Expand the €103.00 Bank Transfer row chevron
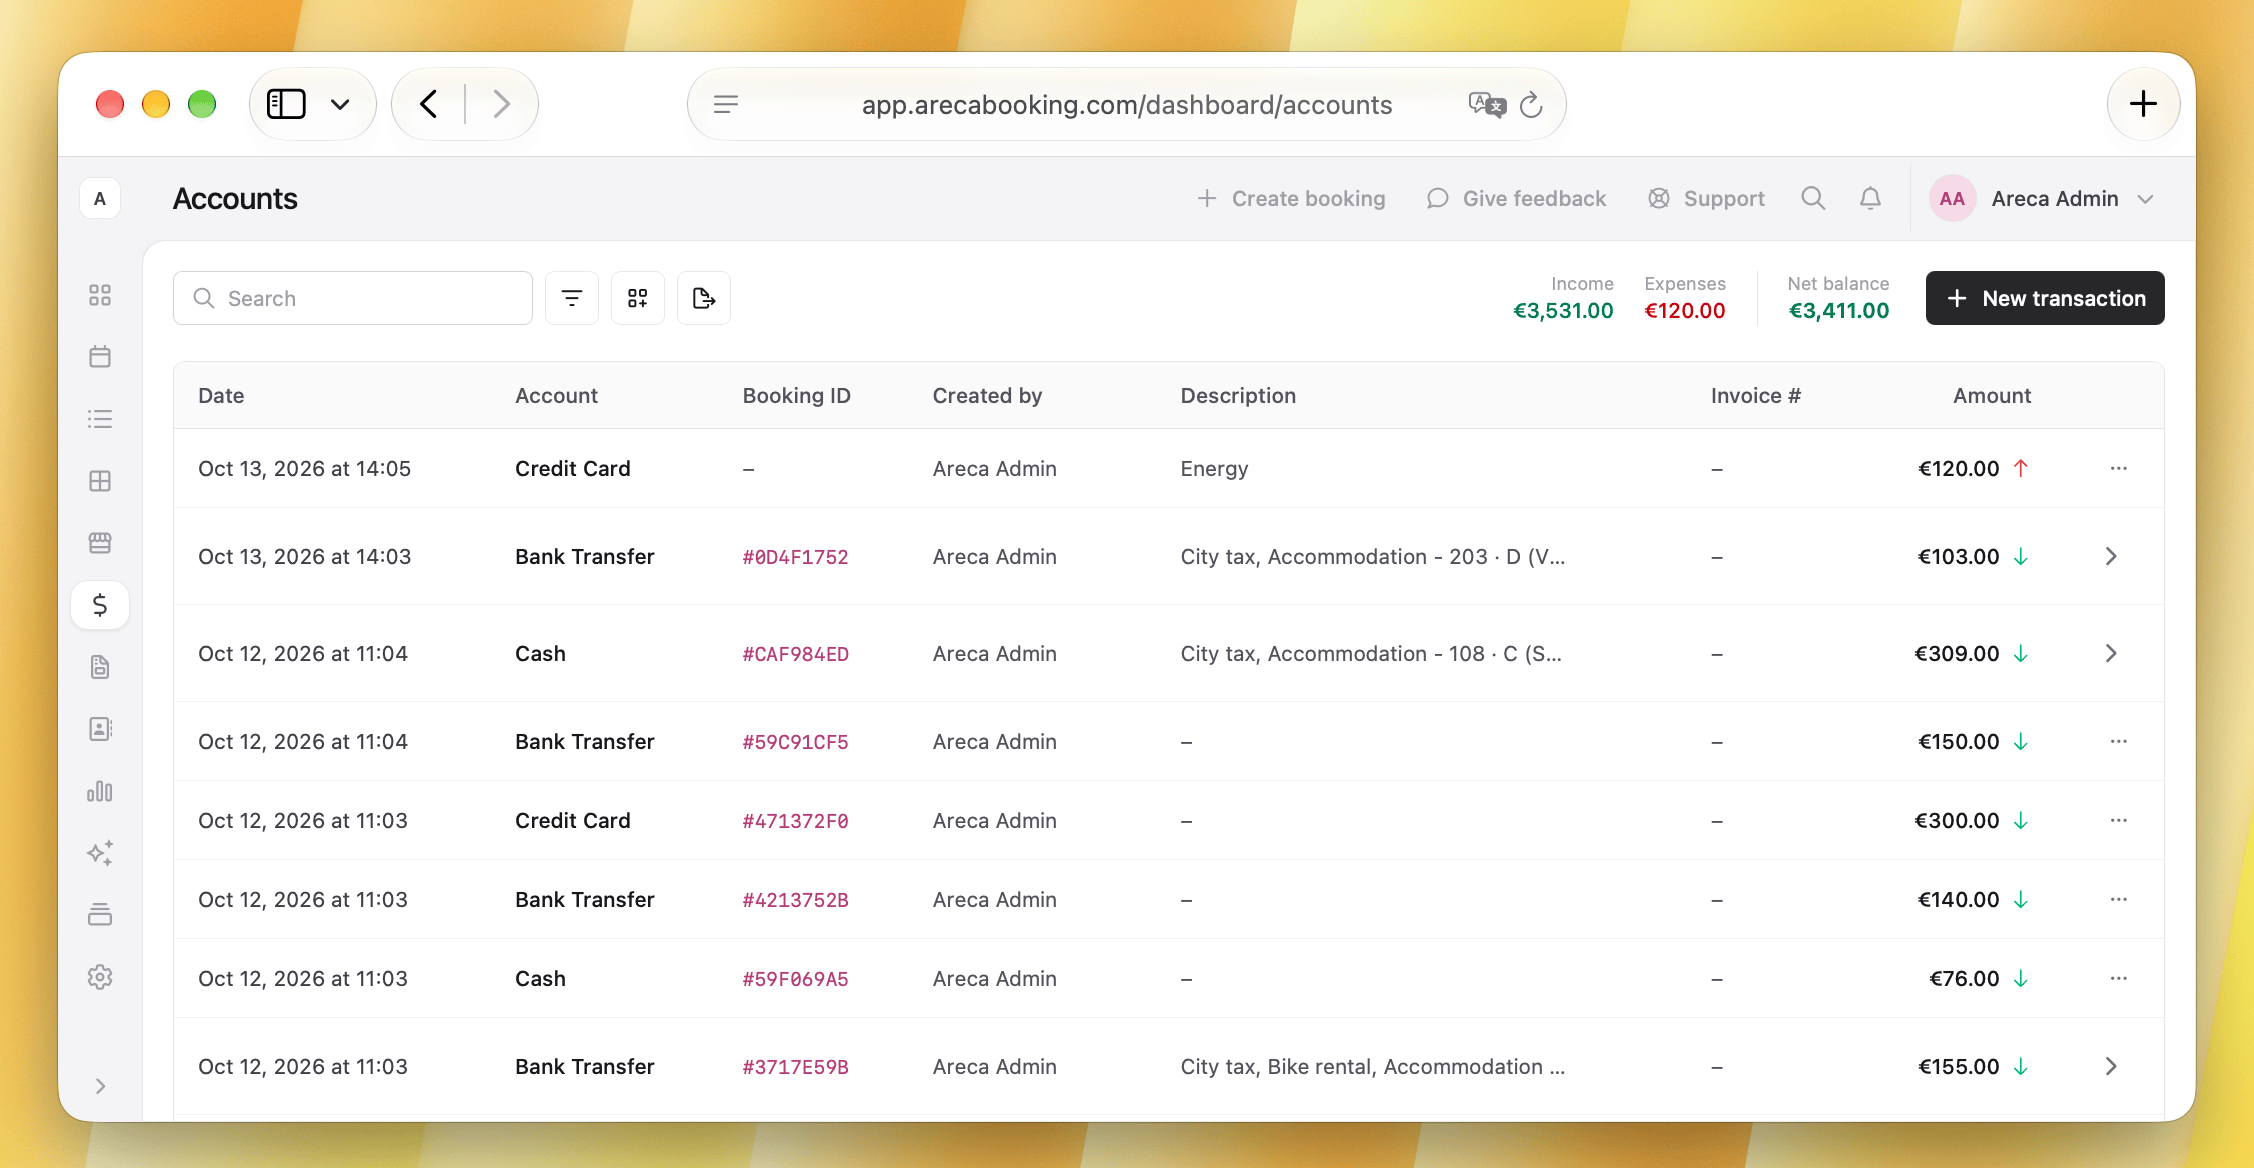Screen dimensions: 2254x1168 [2111, 556]
